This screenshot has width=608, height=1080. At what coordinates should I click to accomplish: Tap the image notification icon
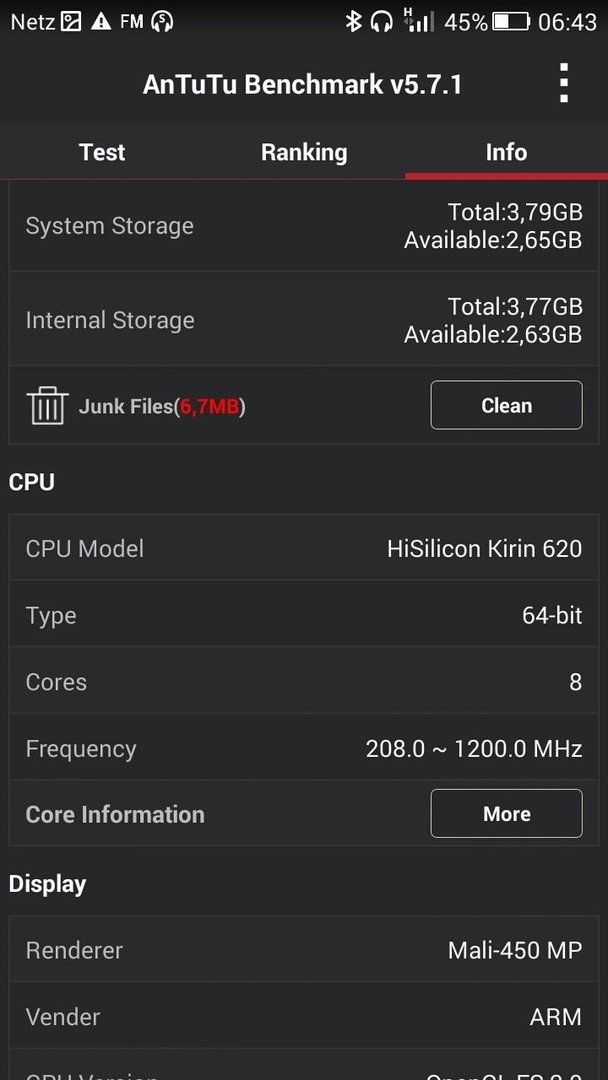(x=72, y=22)
